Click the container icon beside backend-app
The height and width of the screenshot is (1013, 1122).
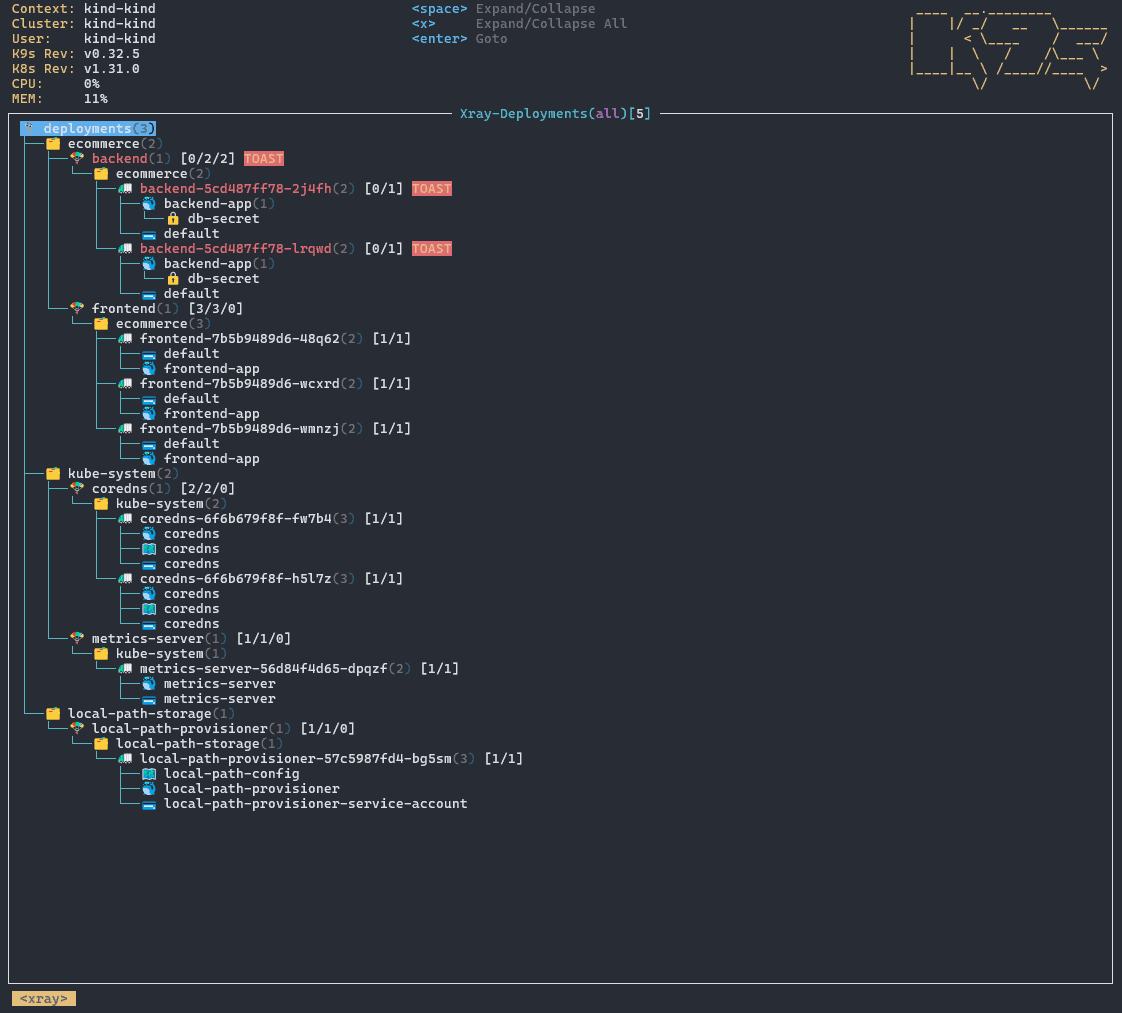point(150,203)
